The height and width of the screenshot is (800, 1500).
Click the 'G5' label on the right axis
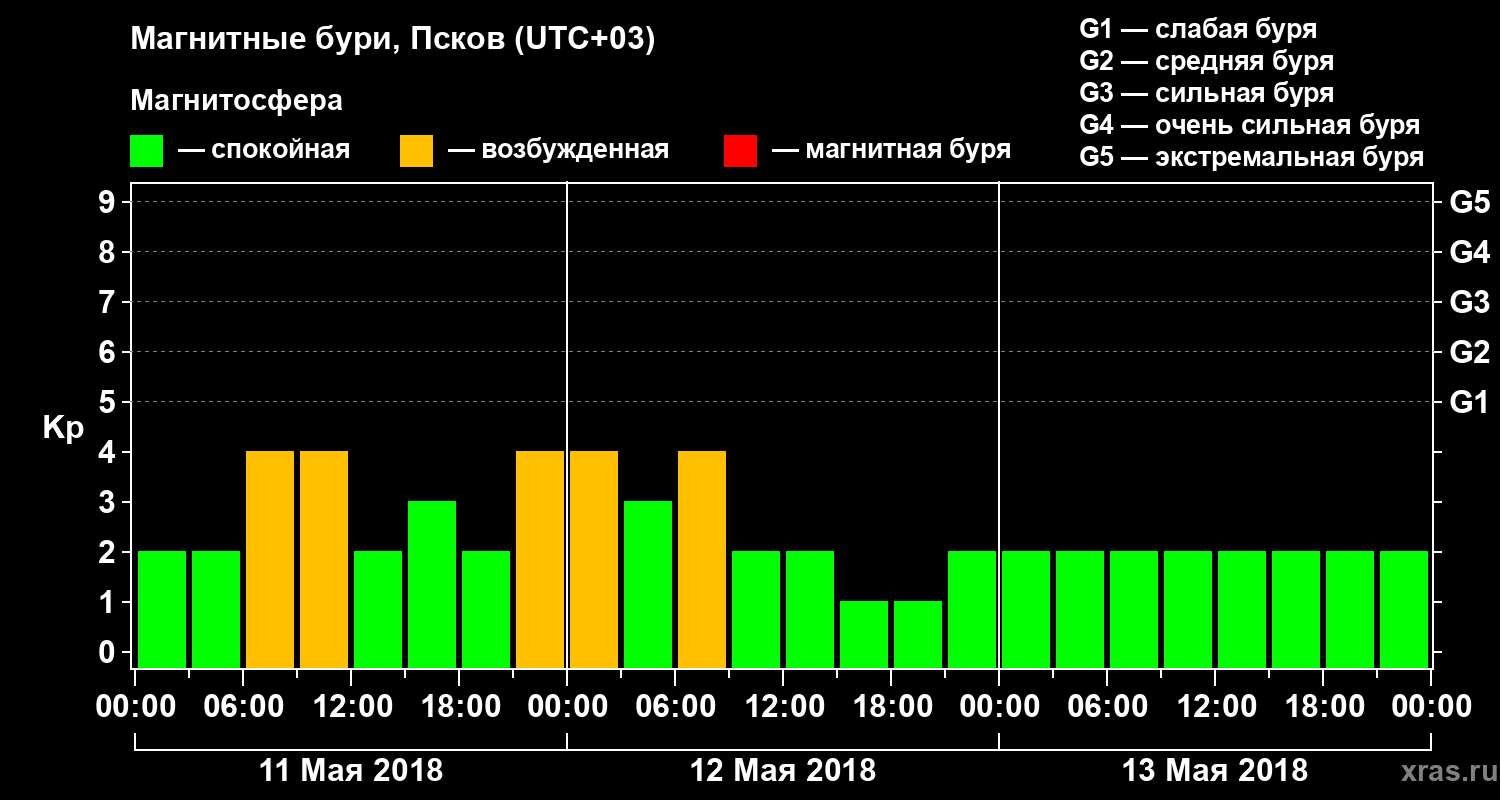1469,202
